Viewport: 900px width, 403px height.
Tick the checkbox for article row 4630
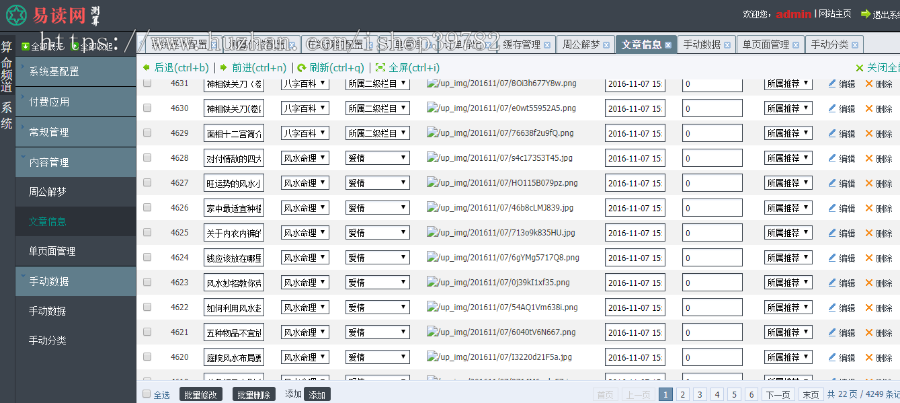147,108
